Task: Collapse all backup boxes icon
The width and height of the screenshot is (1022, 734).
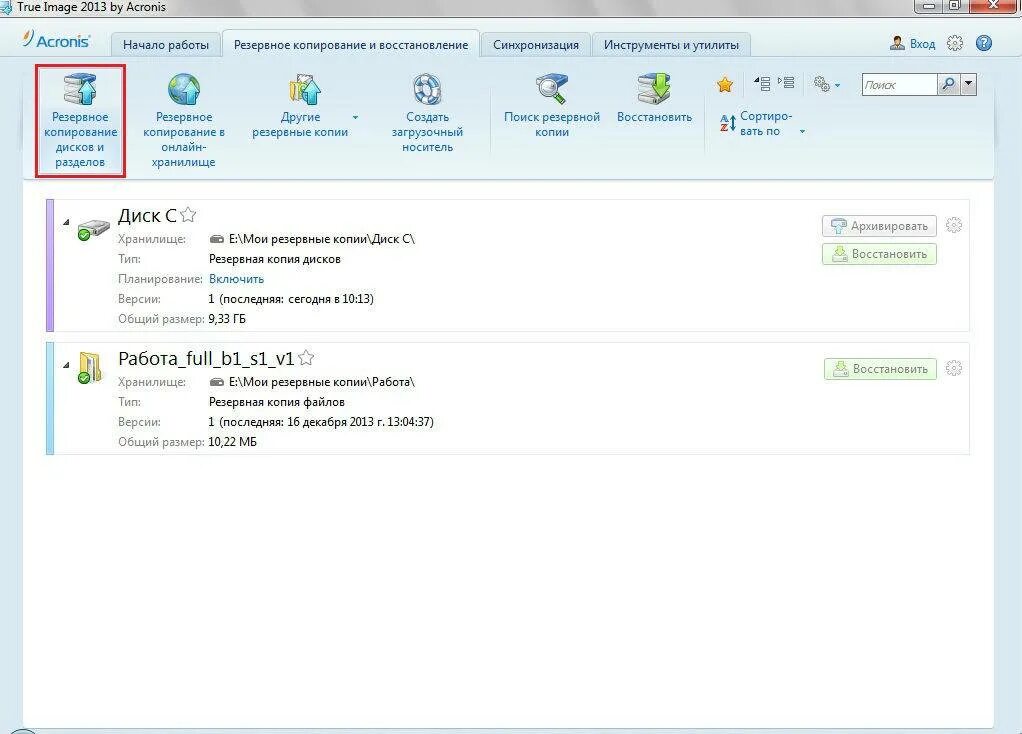Action: tap(762, 83)
